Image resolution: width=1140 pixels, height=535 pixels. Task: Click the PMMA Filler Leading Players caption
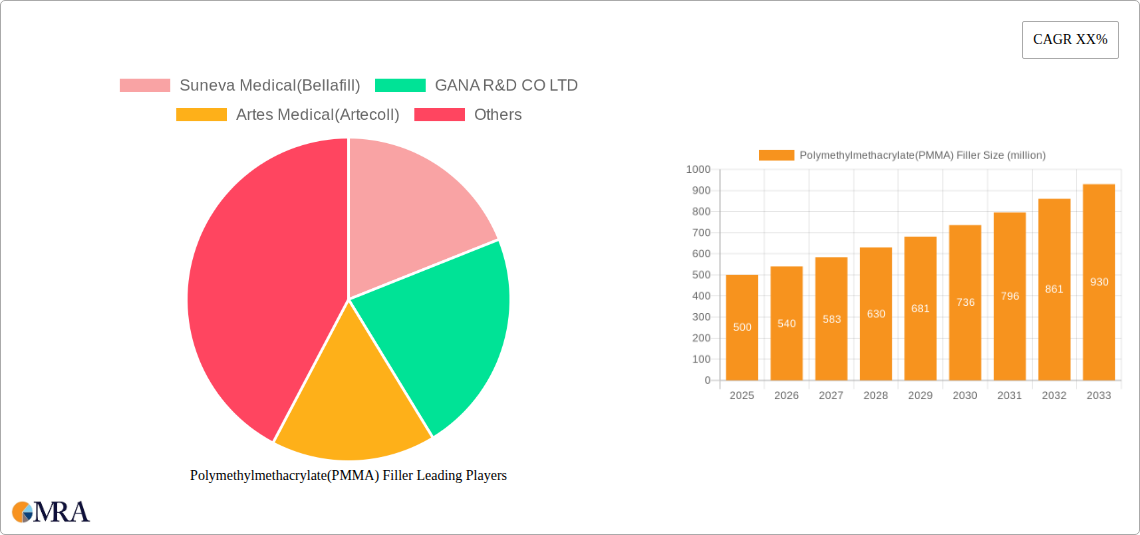(348, 475)
